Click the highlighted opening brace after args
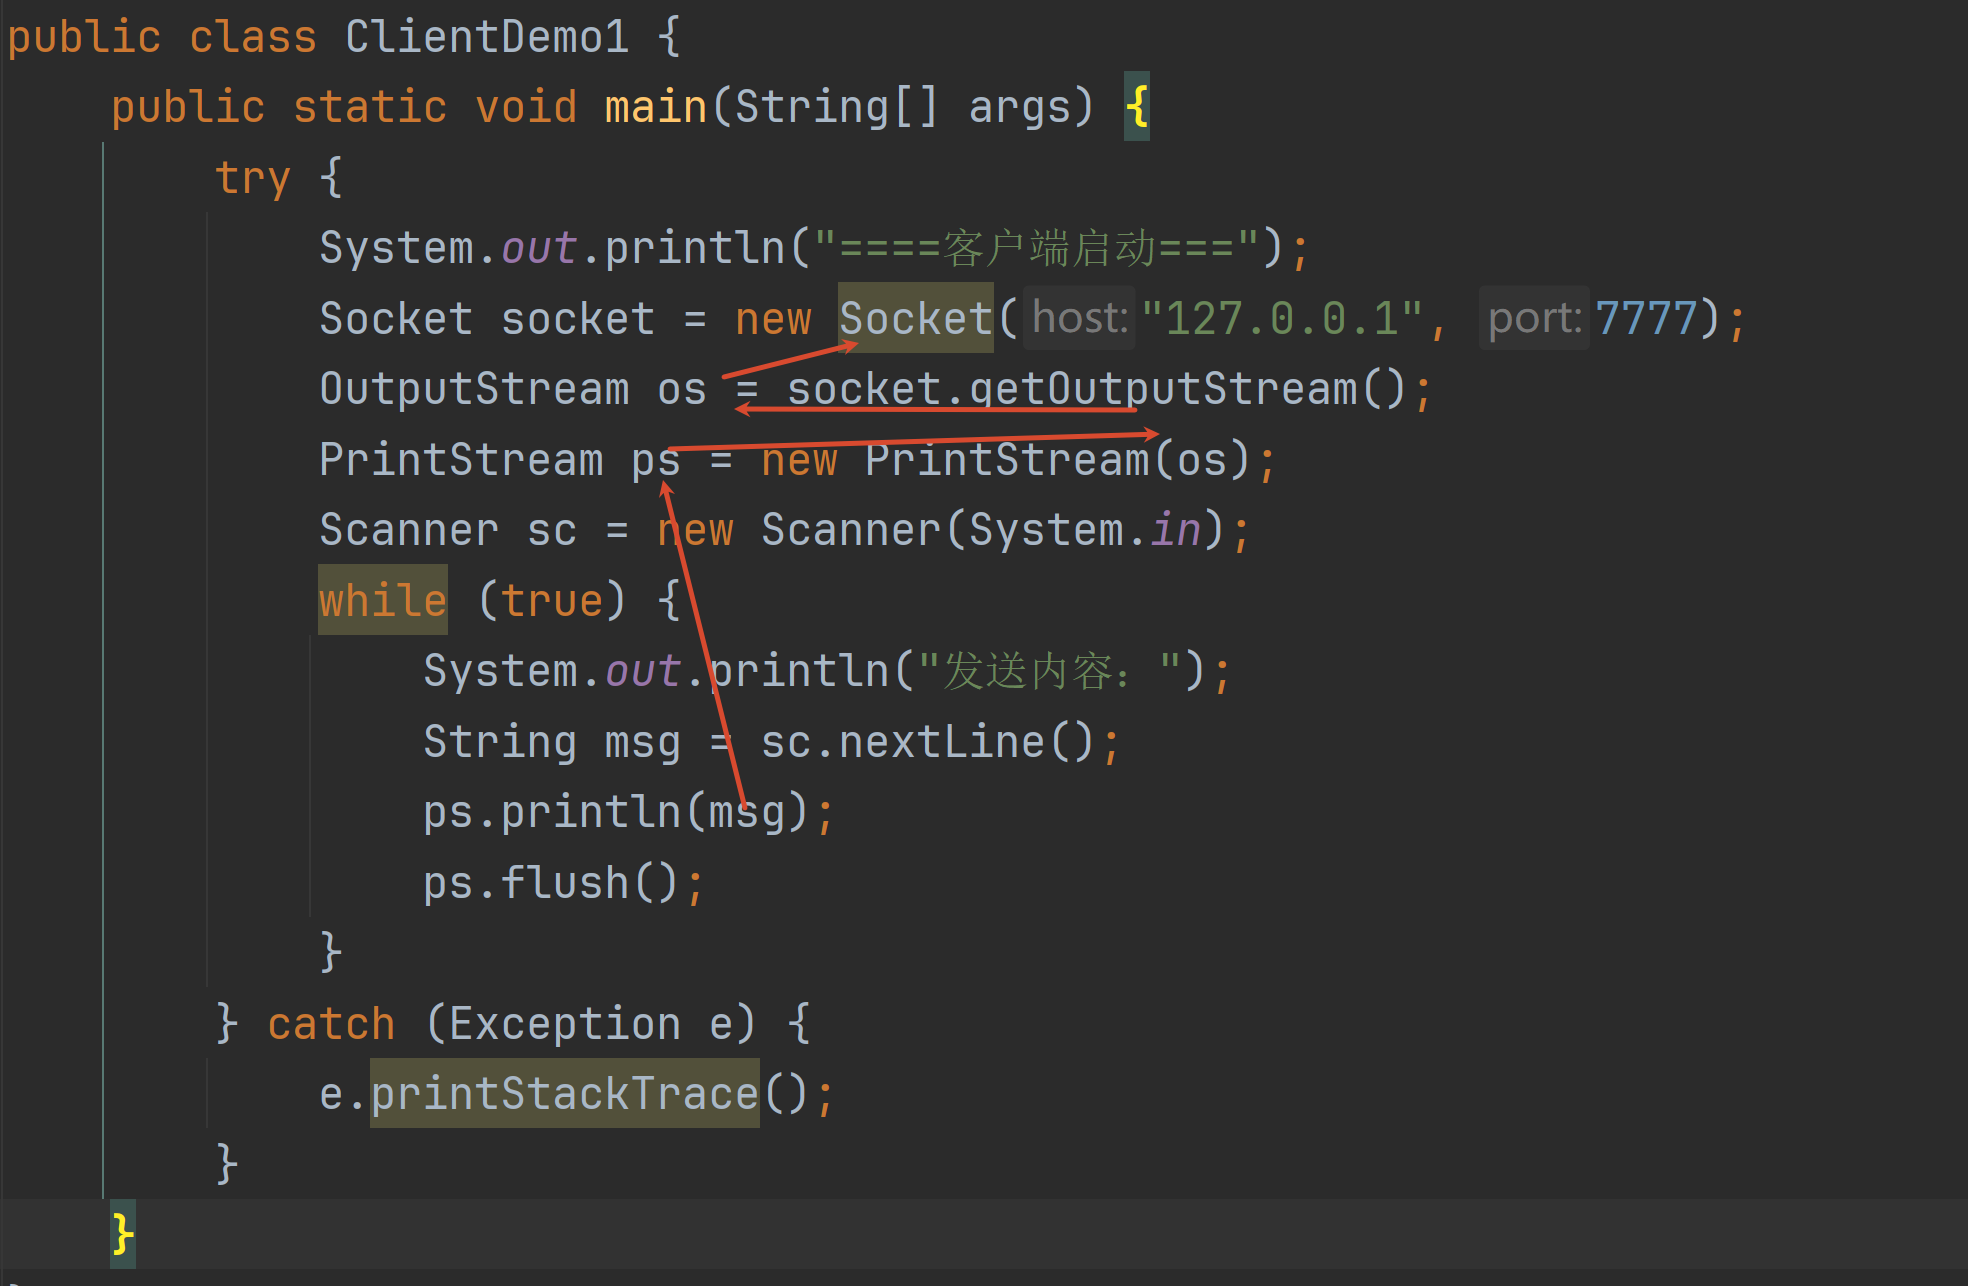This screenshot has height=1286, width=1968. [1137, 107]
